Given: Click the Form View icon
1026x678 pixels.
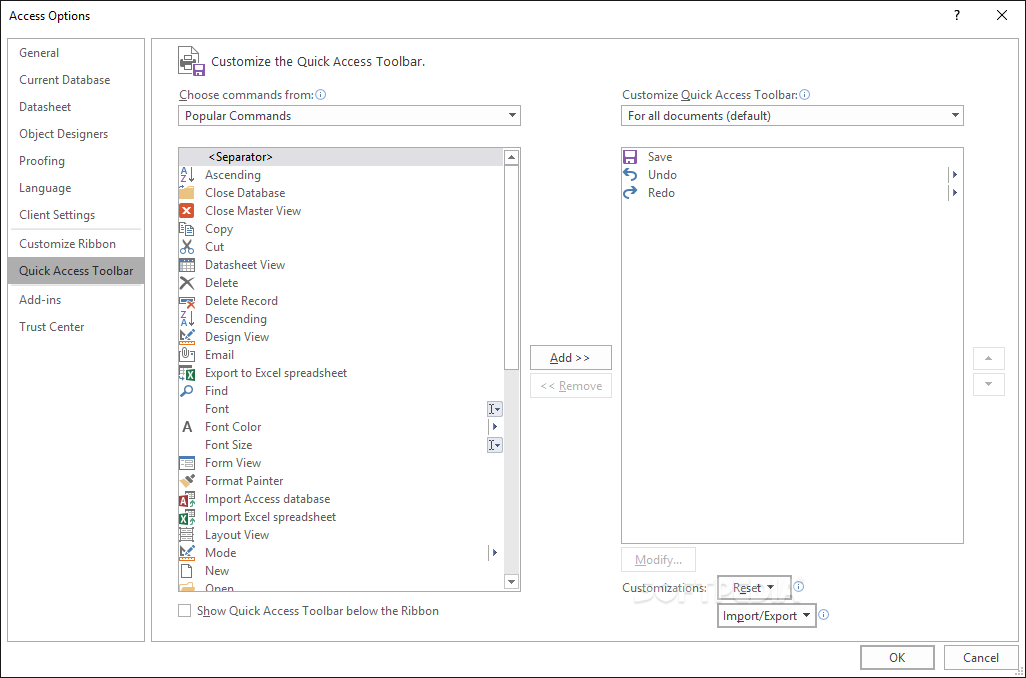Looking at the screenshot, I should pyautogui.click(x=187, y=463).
